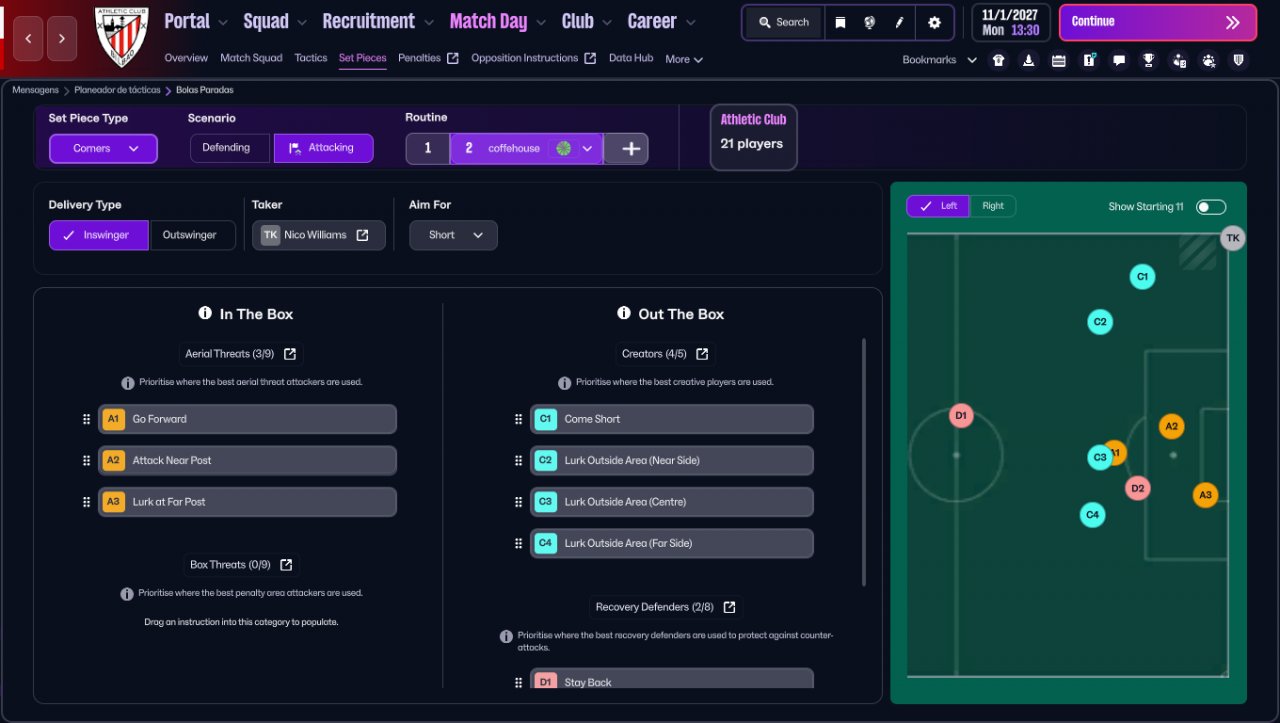Click the In The Box info icon
Screen dimensions: 1280x723
205,314
